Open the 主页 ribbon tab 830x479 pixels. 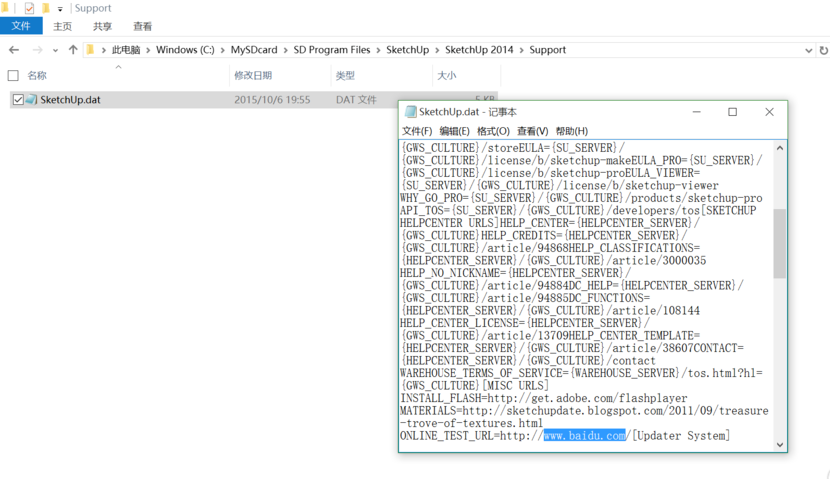coord(62,26)
